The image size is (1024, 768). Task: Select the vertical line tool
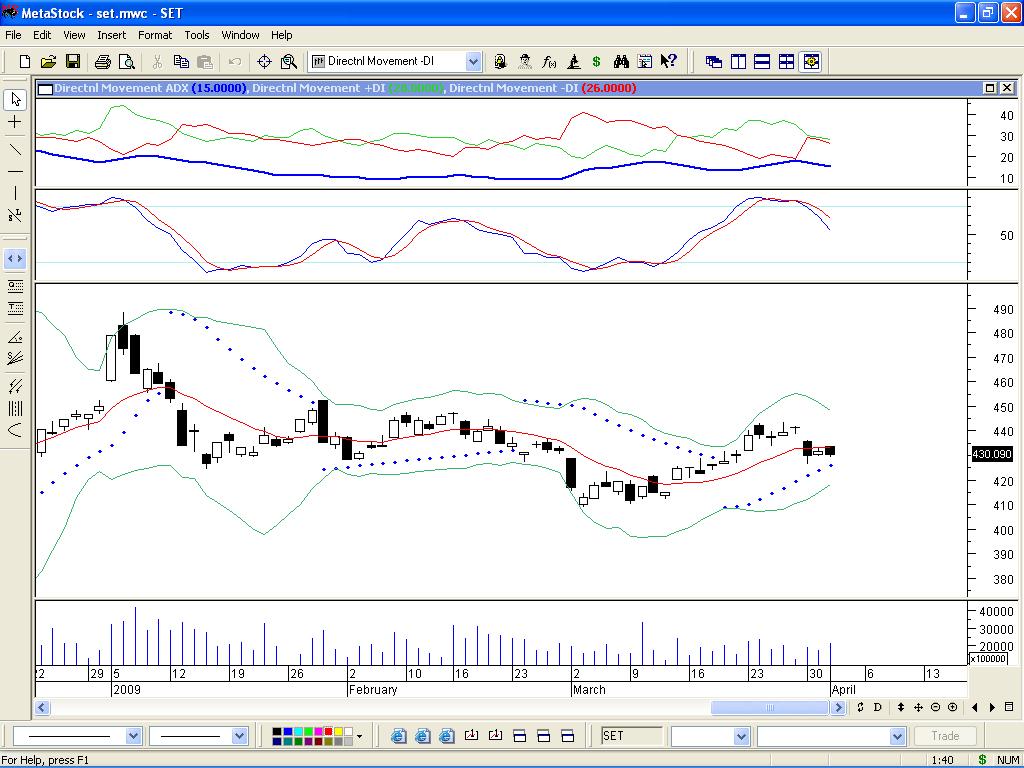[x=15, y=193]
